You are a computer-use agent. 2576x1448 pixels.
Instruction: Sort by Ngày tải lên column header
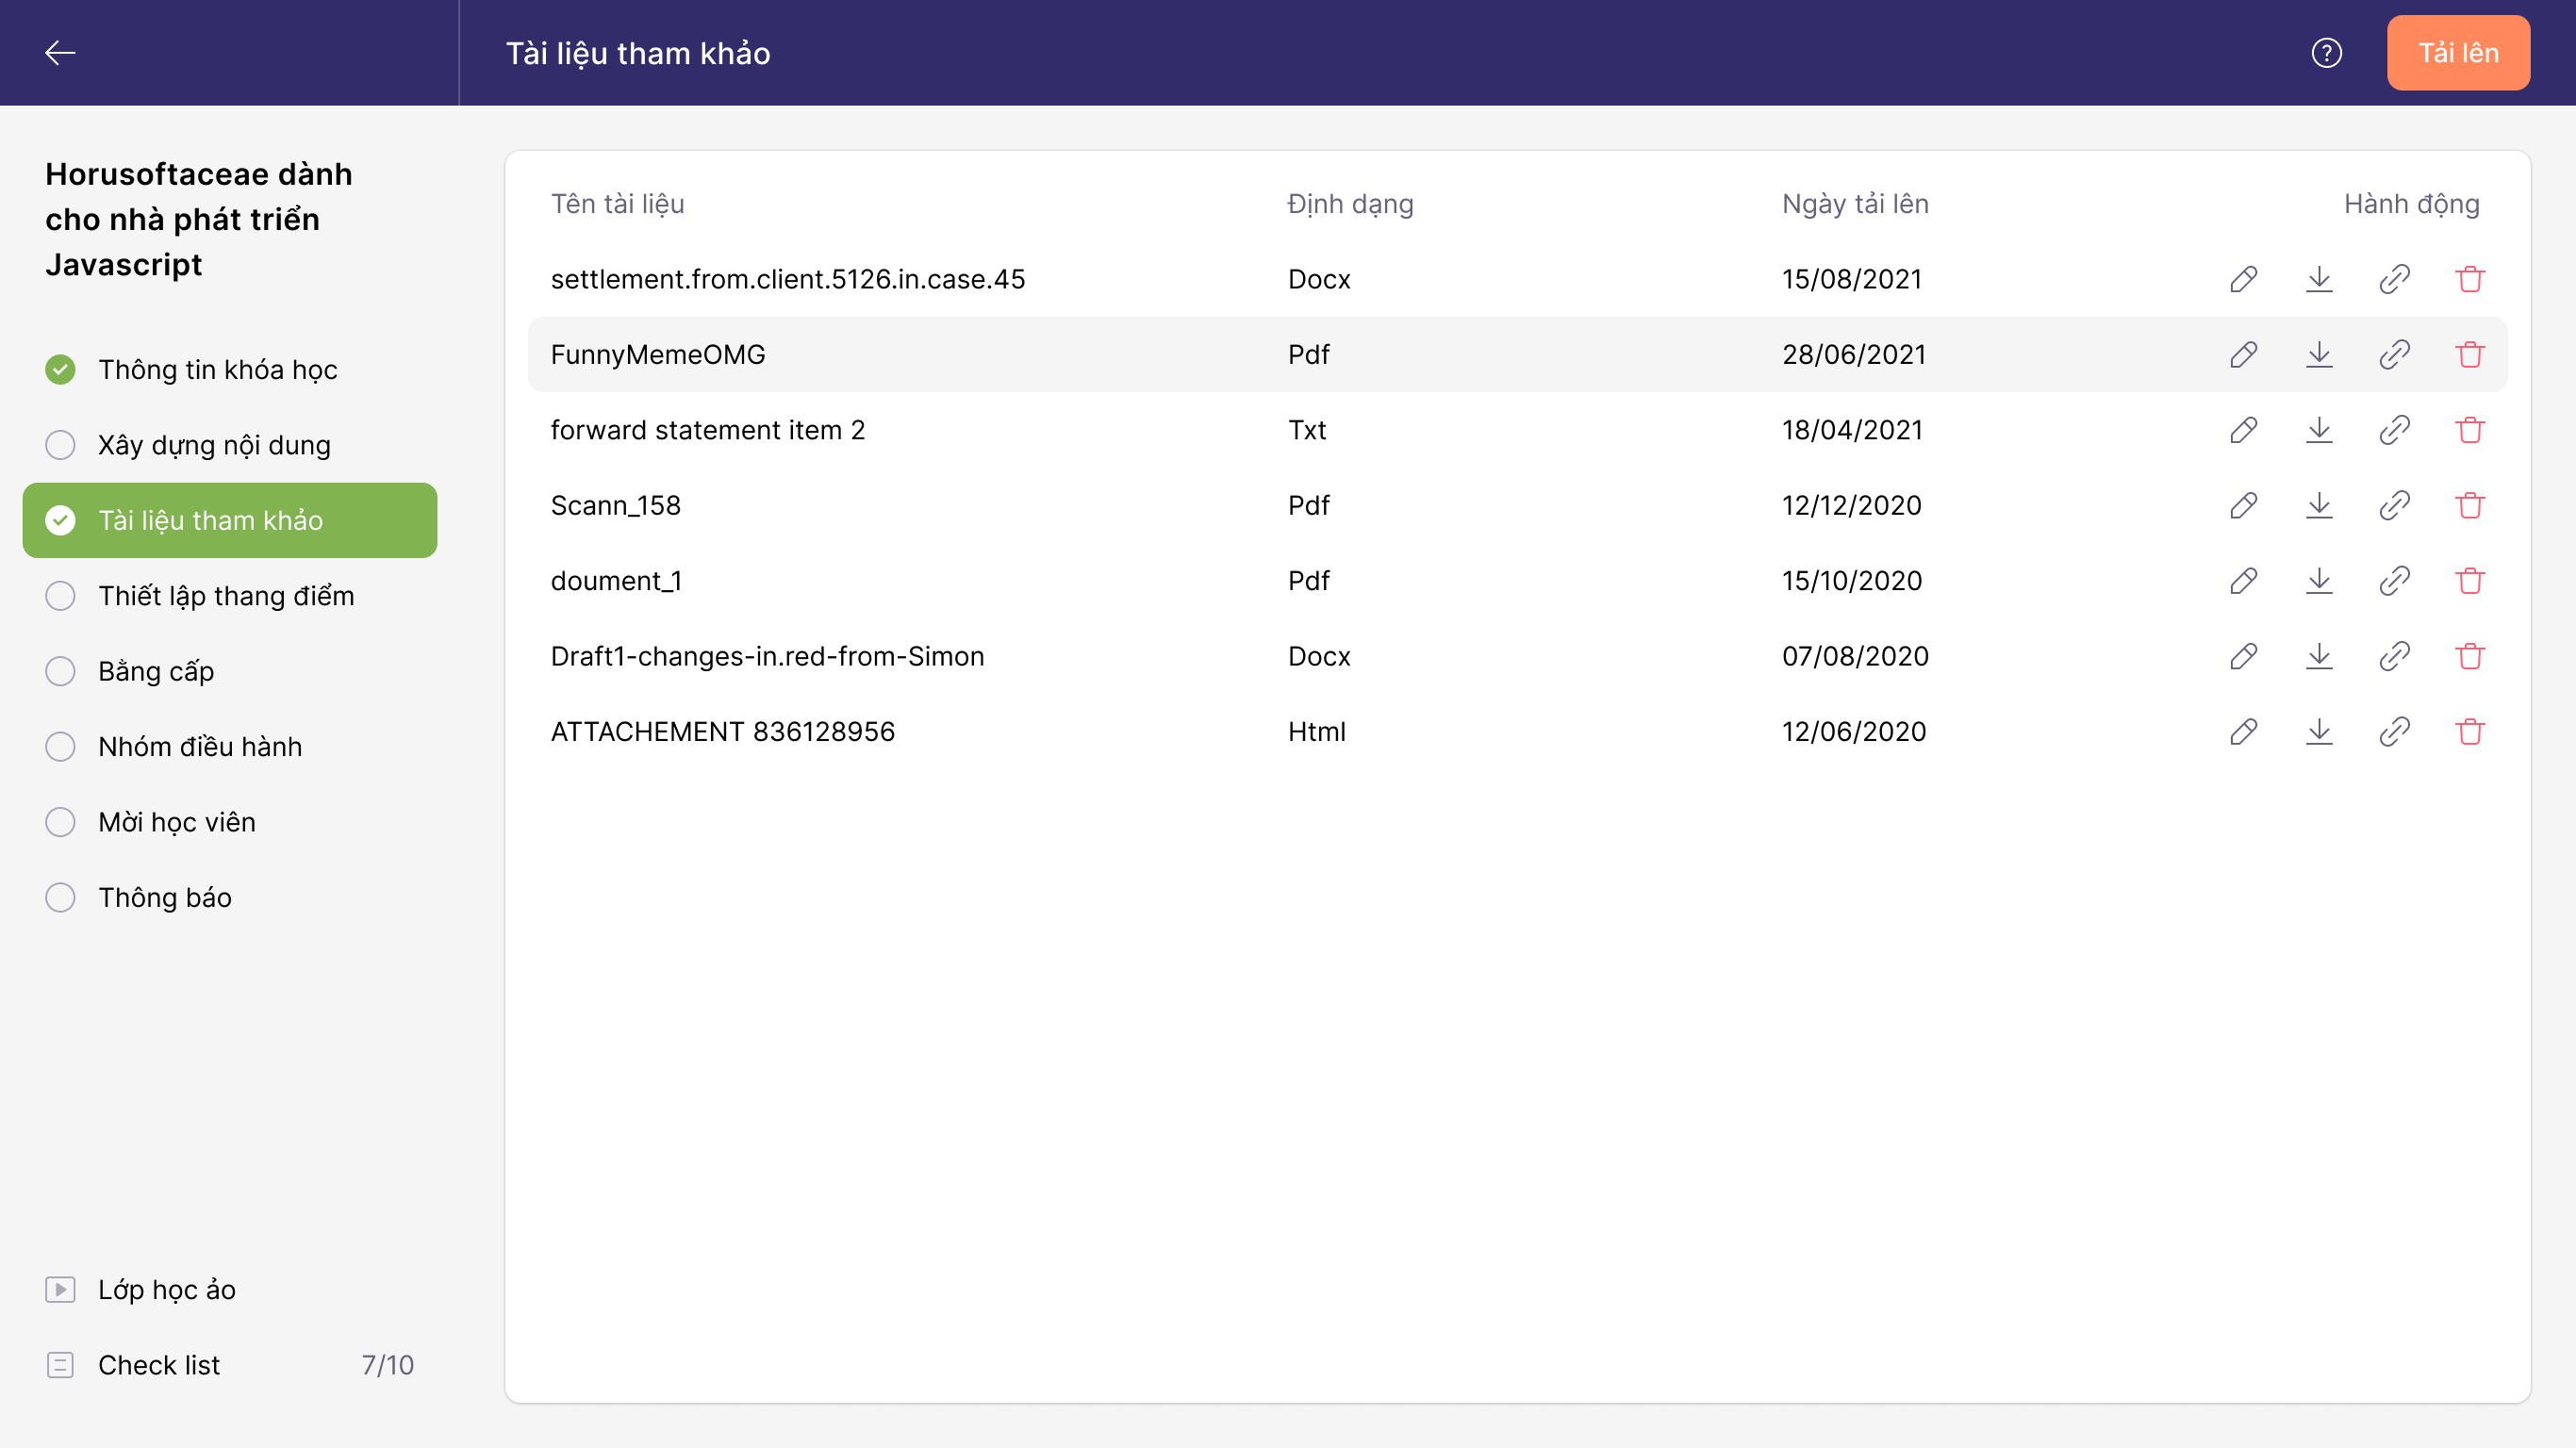point(1855,204)
